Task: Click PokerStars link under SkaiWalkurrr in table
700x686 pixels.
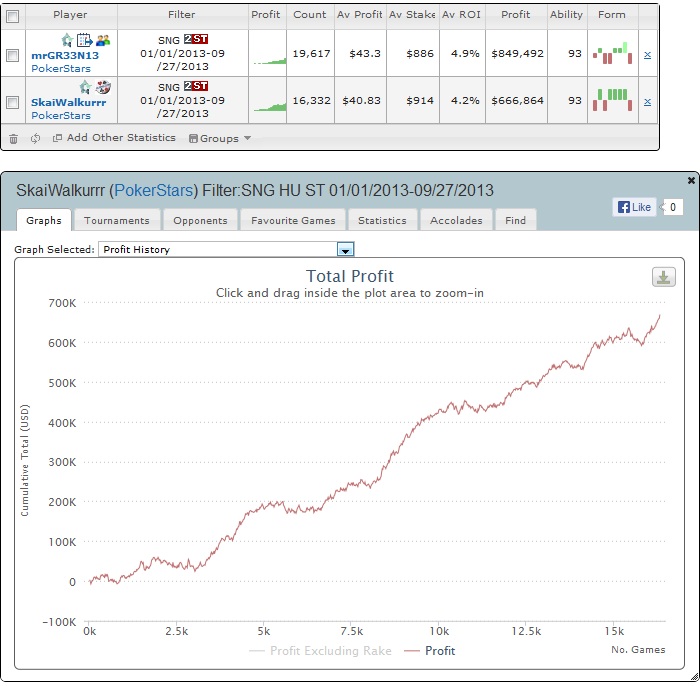Action: click(x=61, y=116)
